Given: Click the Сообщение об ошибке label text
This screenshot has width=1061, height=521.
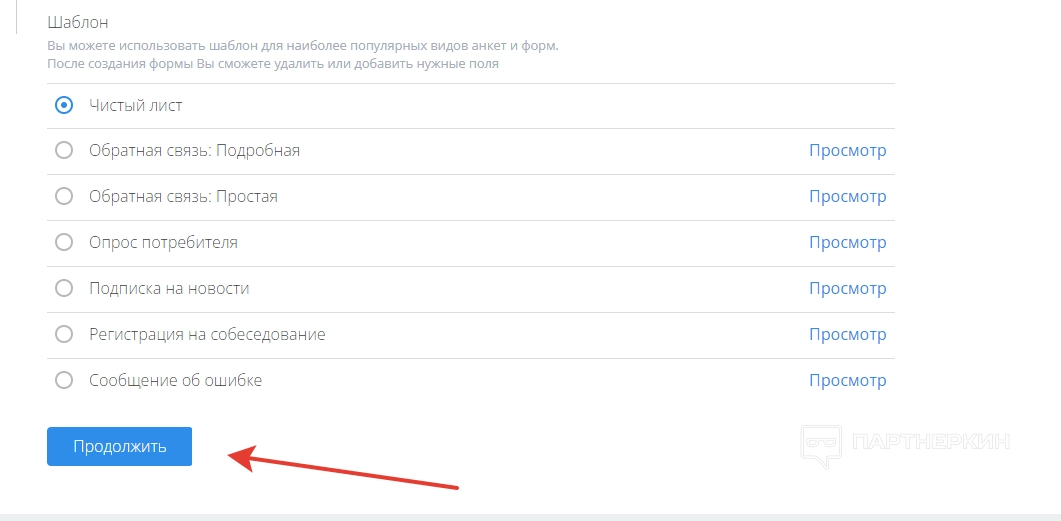Looking at the screenshot, I should click(175, 381).
